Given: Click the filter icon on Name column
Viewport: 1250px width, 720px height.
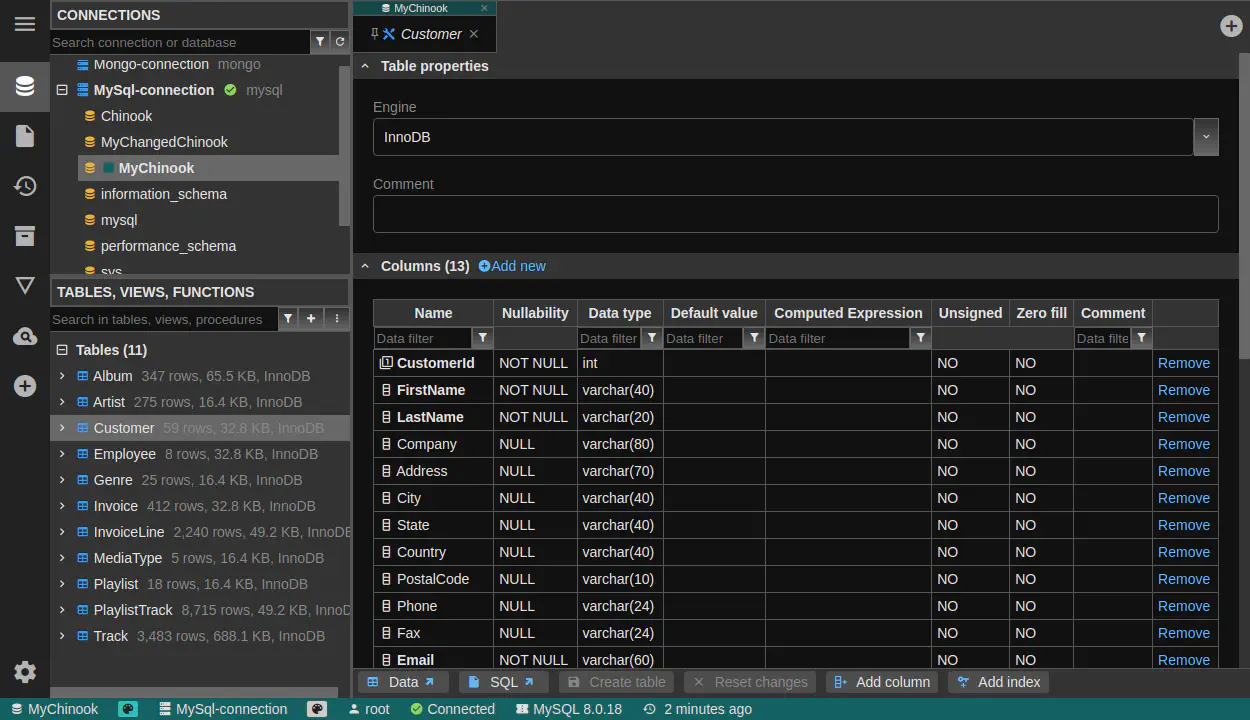Looking at the screenshot, I should click(x=483, y=338).
